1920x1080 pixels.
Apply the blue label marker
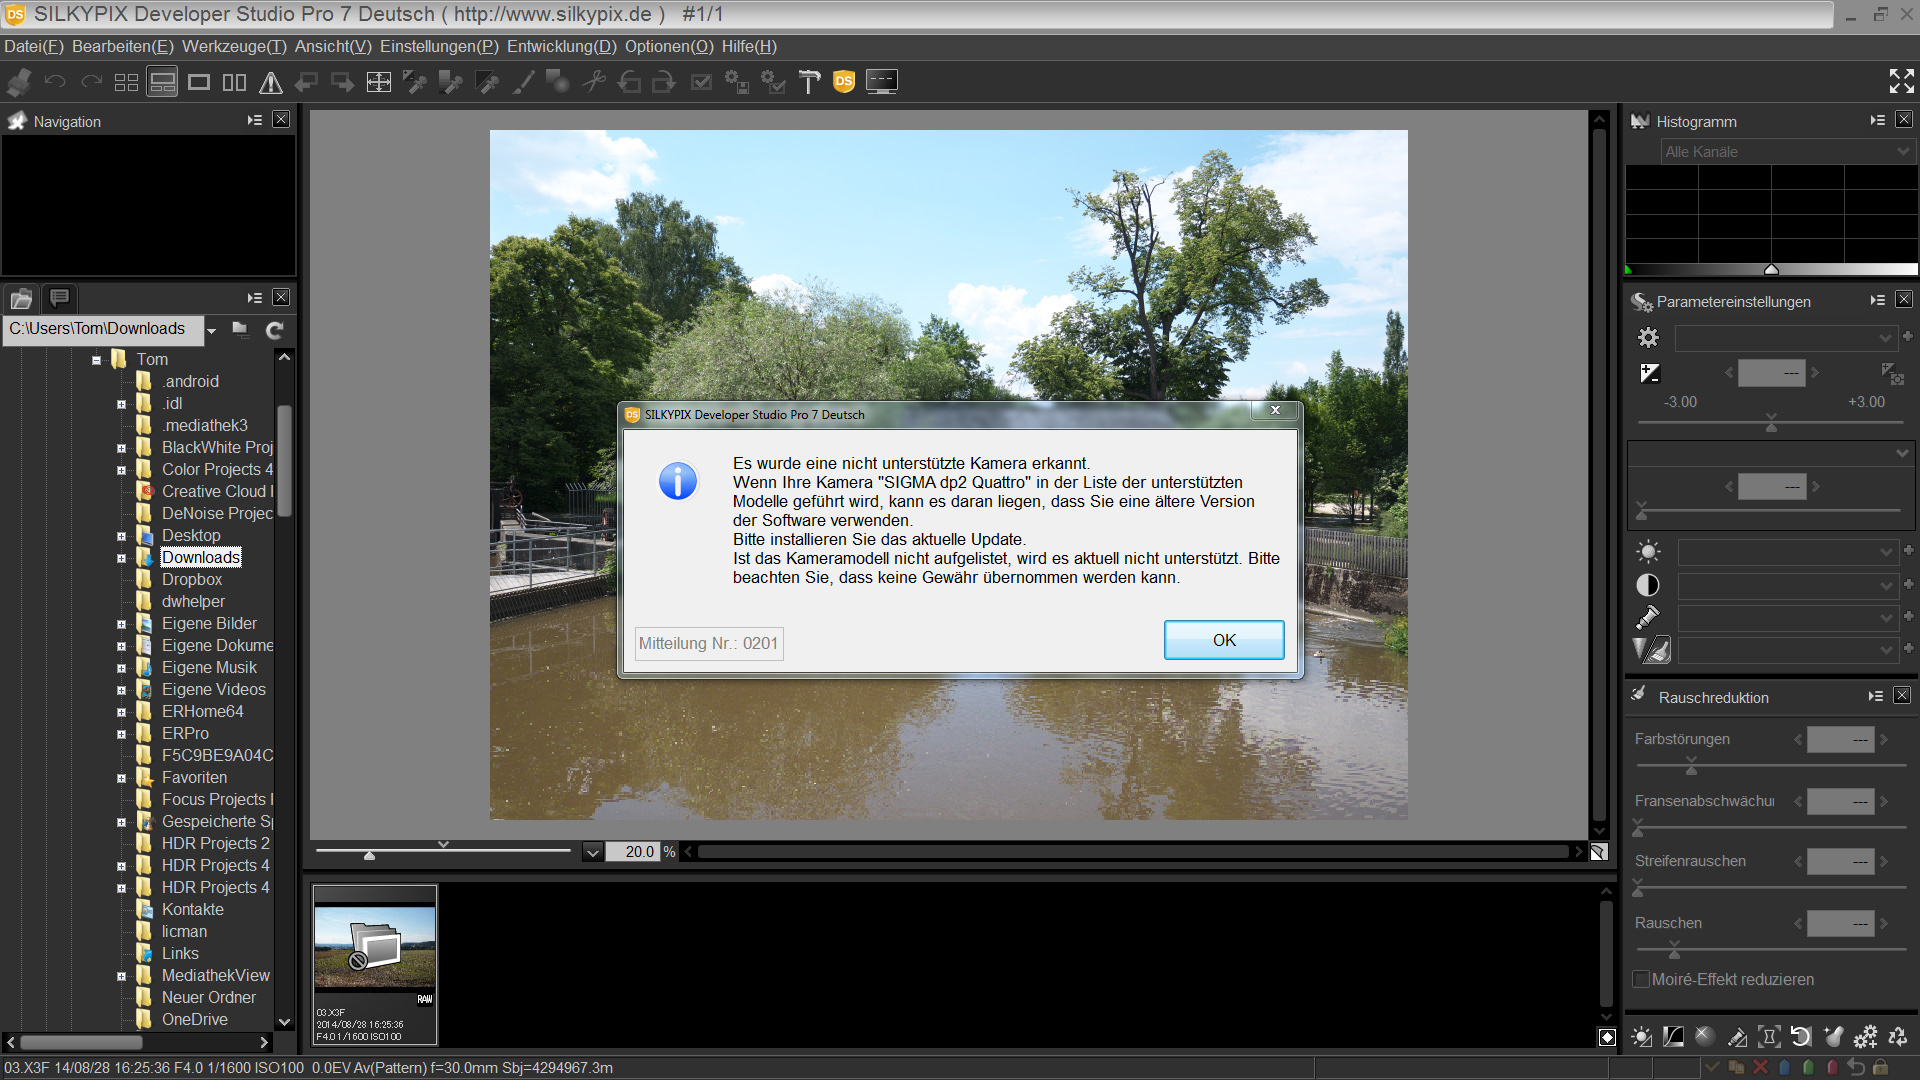[x=1785, y=1068]
